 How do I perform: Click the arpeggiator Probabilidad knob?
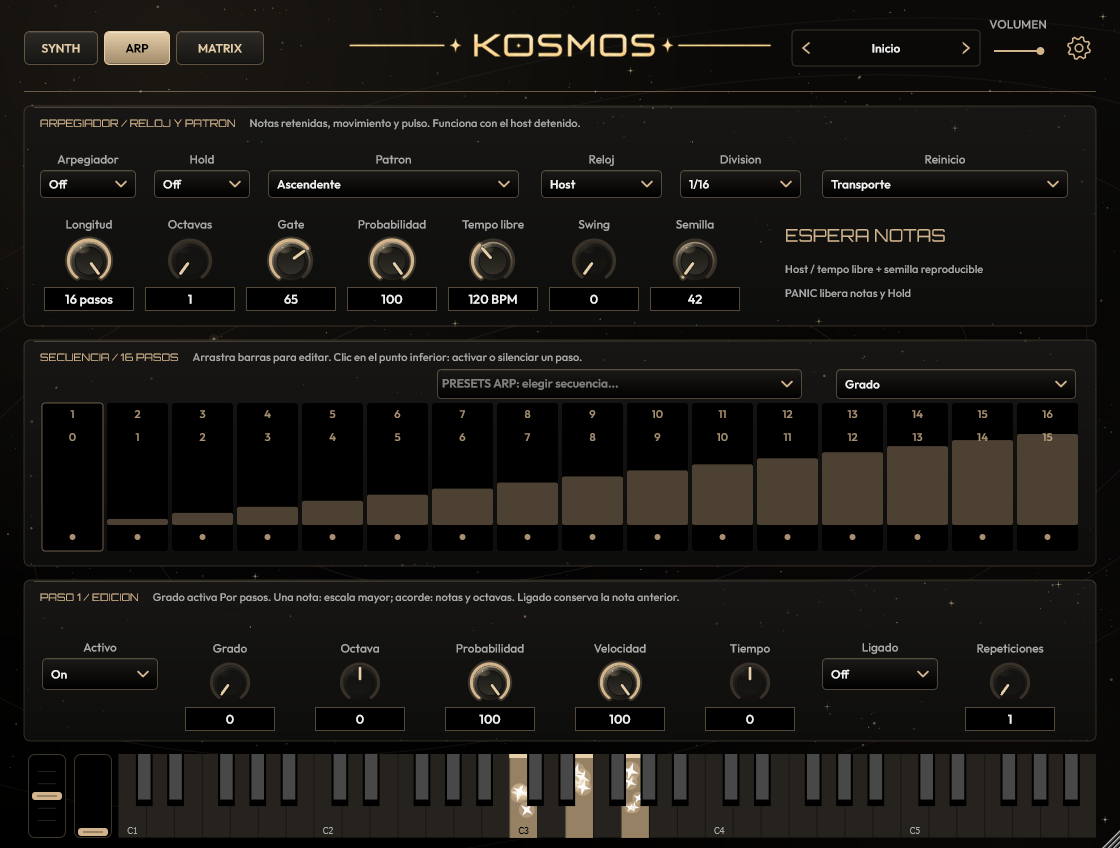coord(391,260)
